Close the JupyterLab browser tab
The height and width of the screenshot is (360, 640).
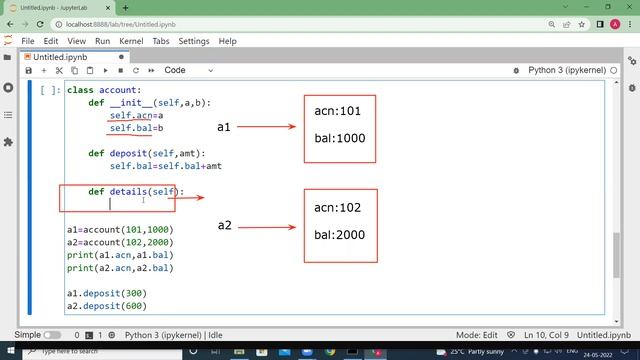click(108, 8)
